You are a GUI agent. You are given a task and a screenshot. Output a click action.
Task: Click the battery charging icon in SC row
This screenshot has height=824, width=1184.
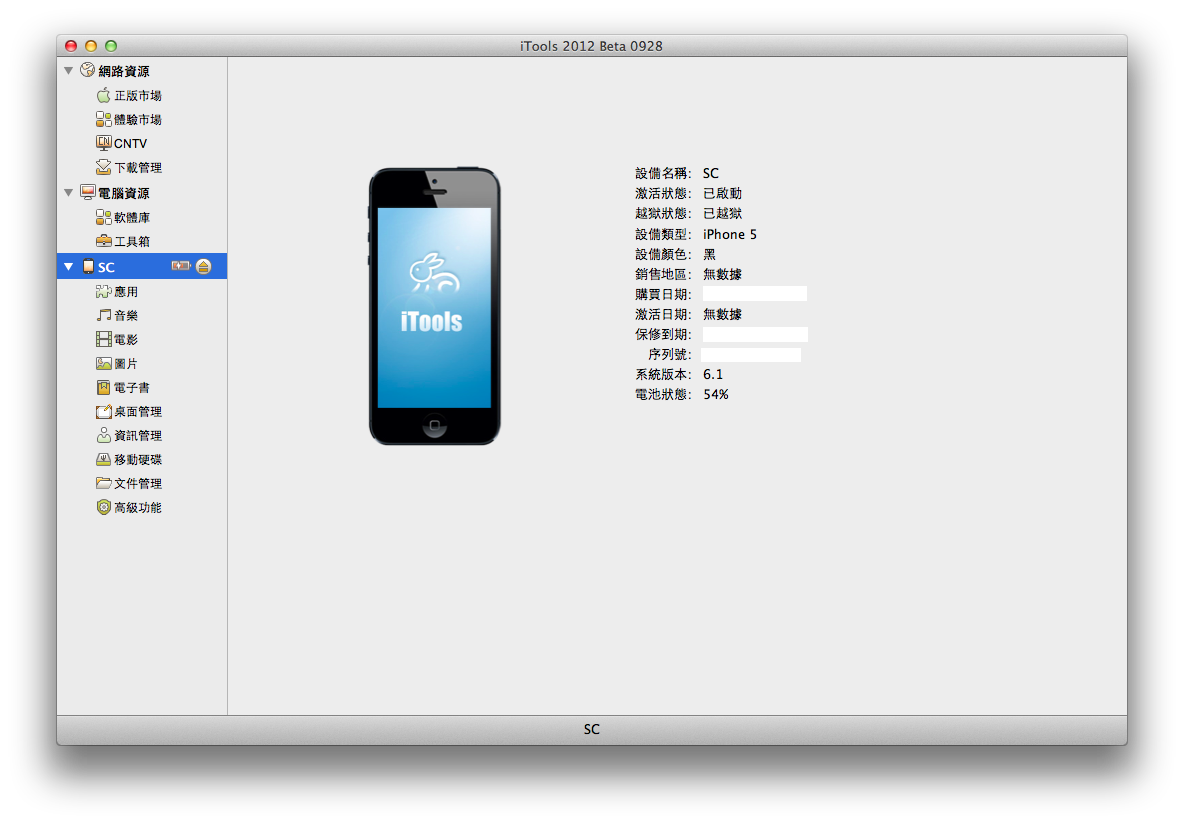[181, 266]
